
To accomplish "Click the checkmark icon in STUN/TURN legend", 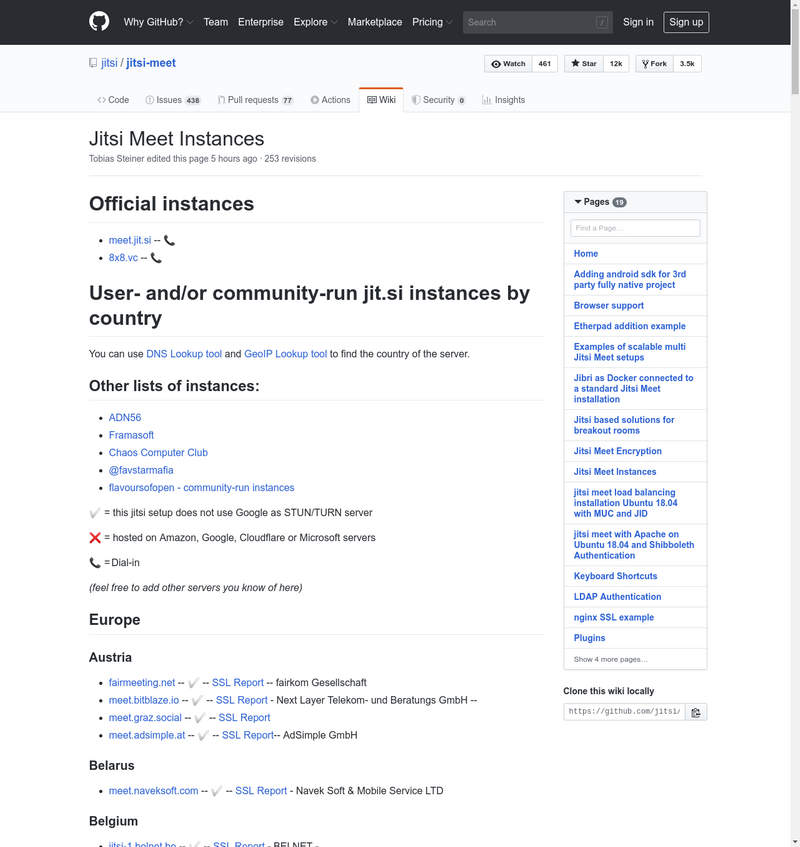I will (x=95, y=513).
